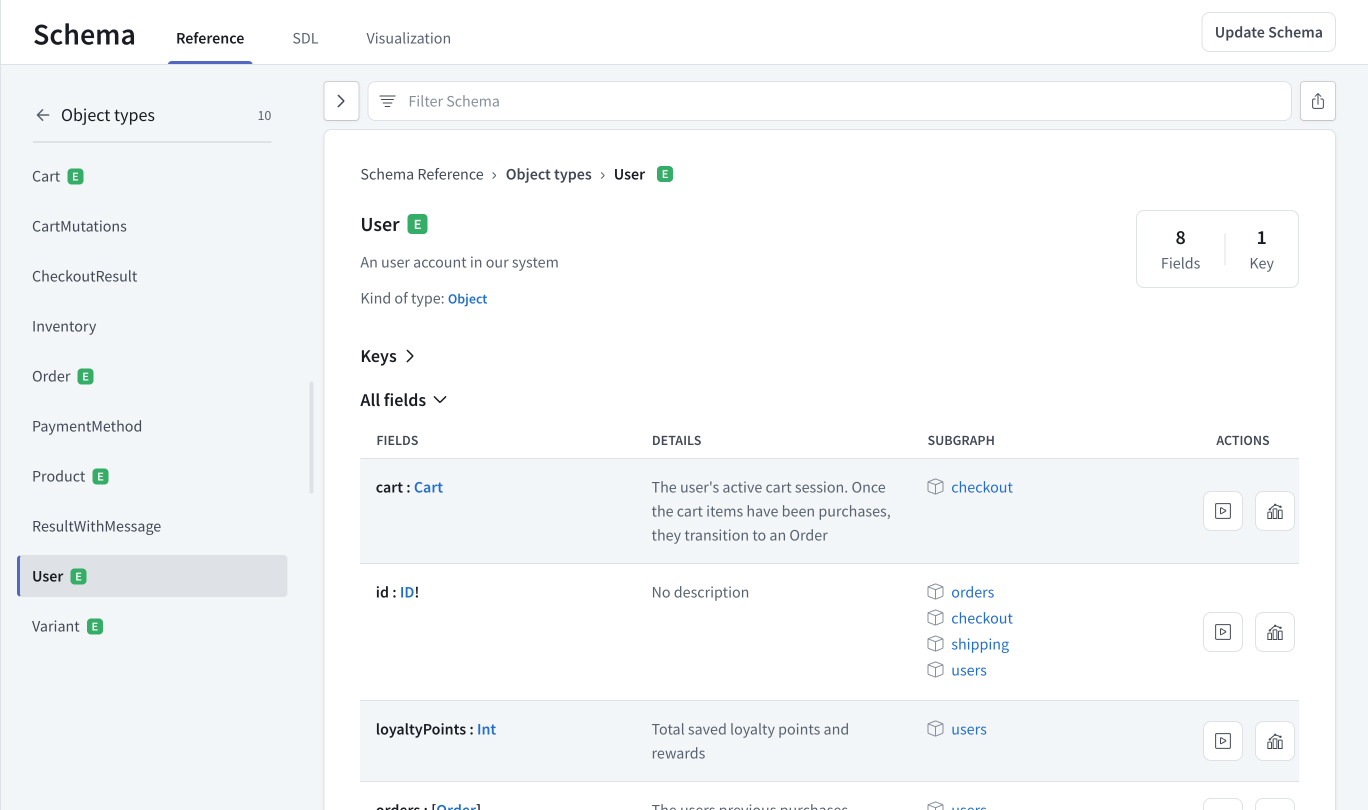Open the Visualization tab
The image size is (1368, 810).
[x=408, y=38]
